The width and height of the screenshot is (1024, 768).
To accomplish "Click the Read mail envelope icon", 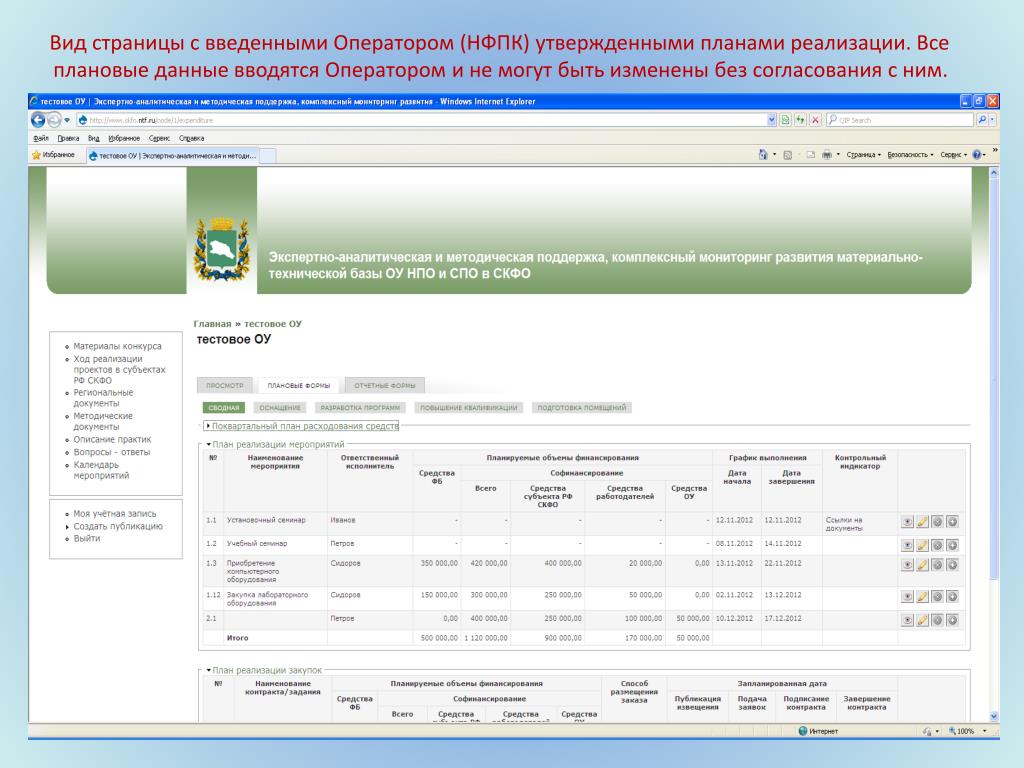I will click(x=810, y=155).
